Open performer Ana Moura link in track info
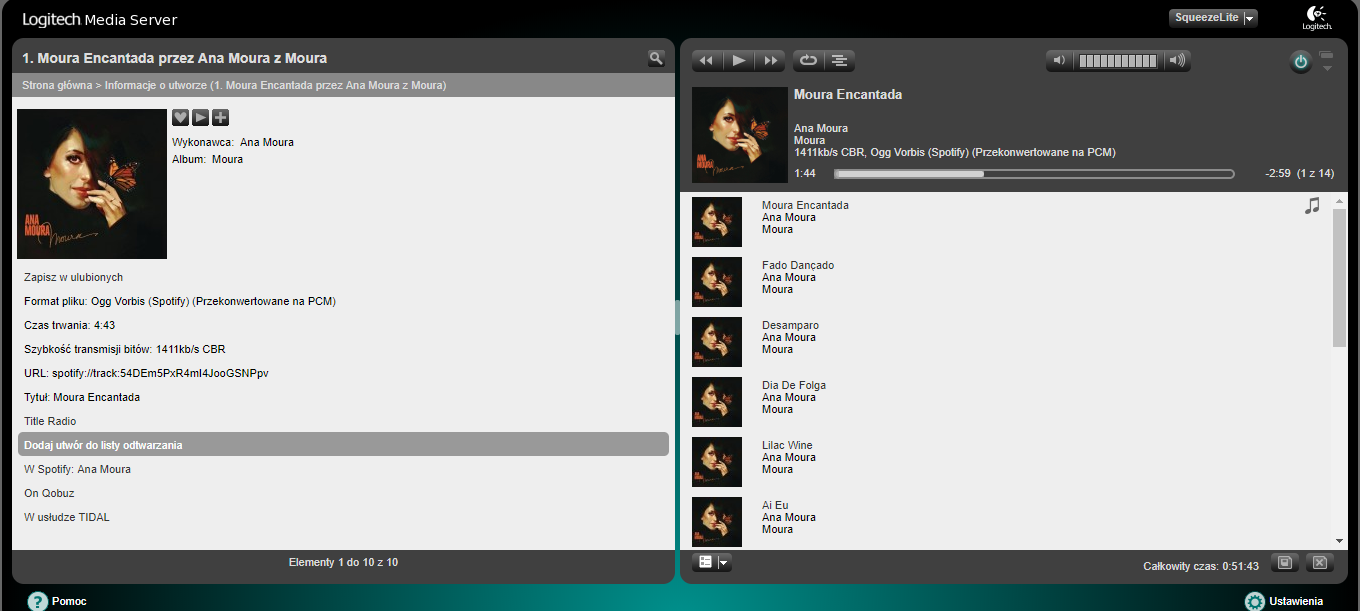Viewport: 1360px width, 611px height. [x=267, y=142]
